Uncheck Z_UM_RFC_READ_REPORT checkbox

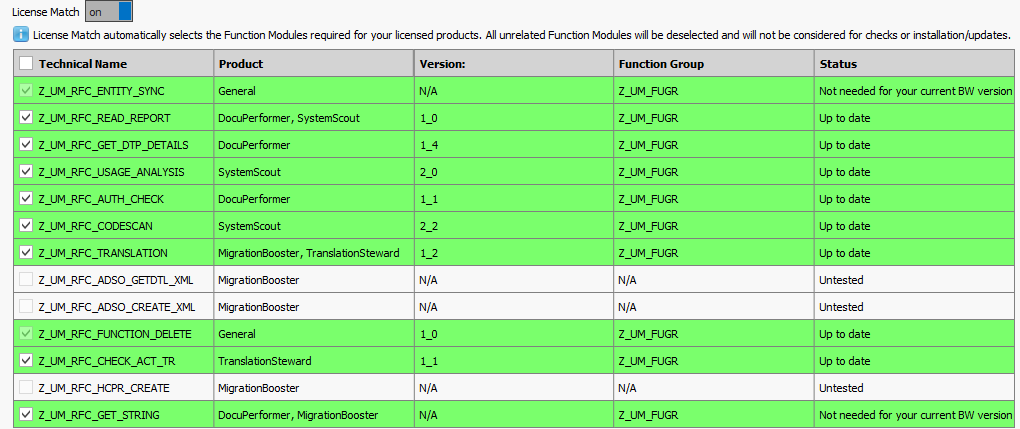(x=26, y=118)
